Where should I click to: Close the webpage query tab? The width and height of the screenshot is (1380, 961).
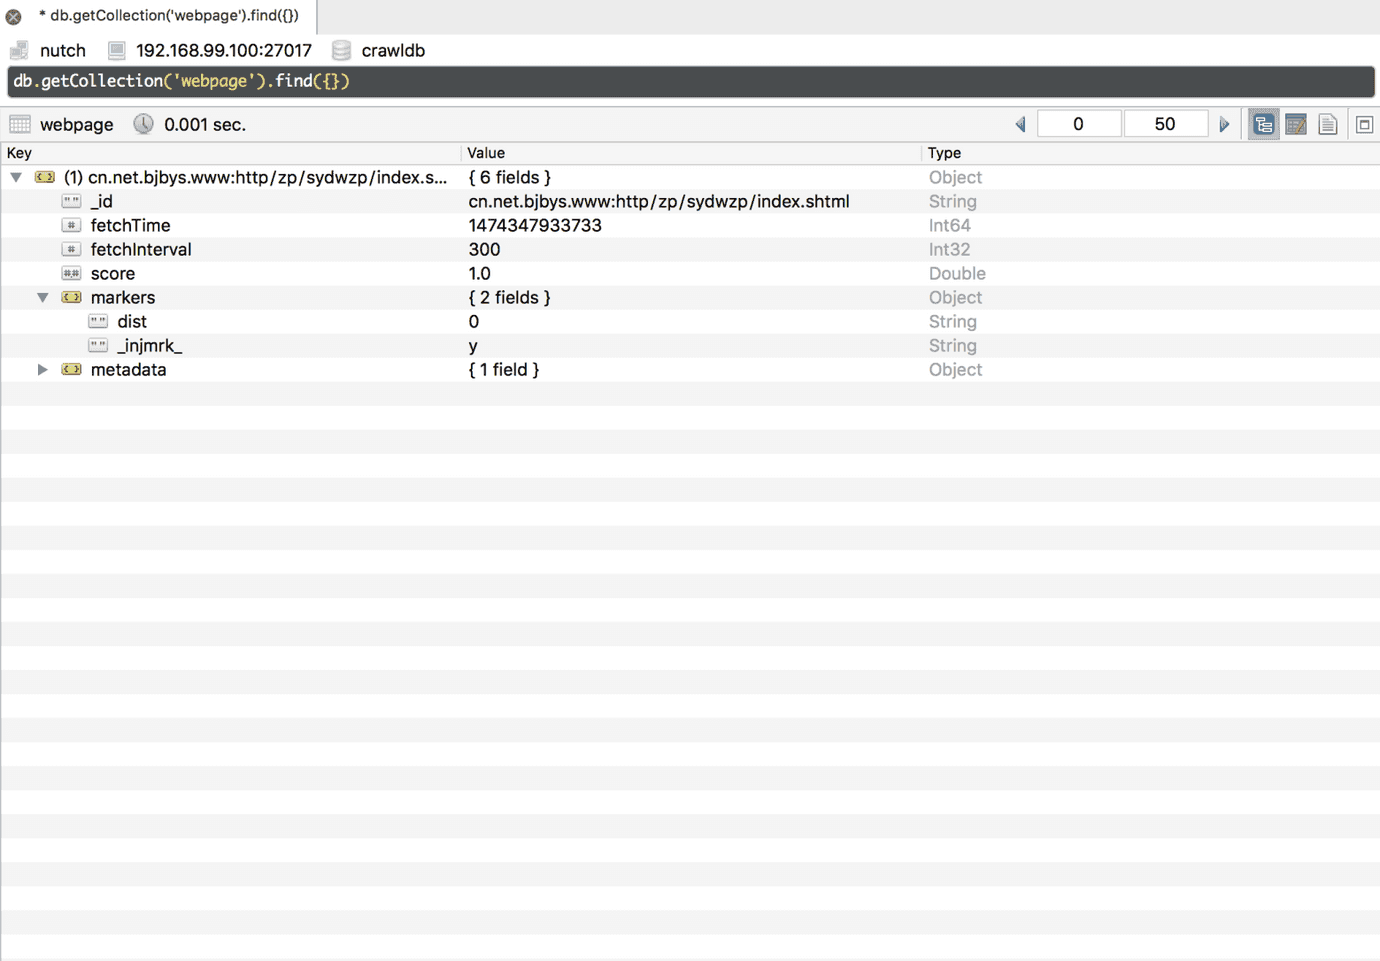click(14, 16)
